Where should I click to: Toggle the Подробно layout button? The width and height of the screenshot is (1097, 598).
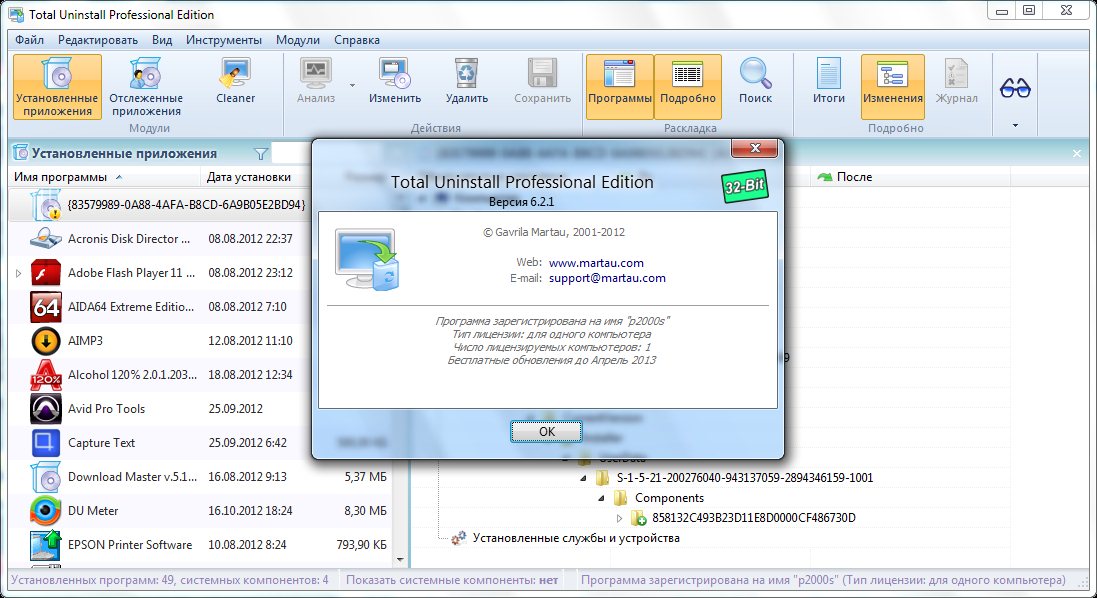688,86
